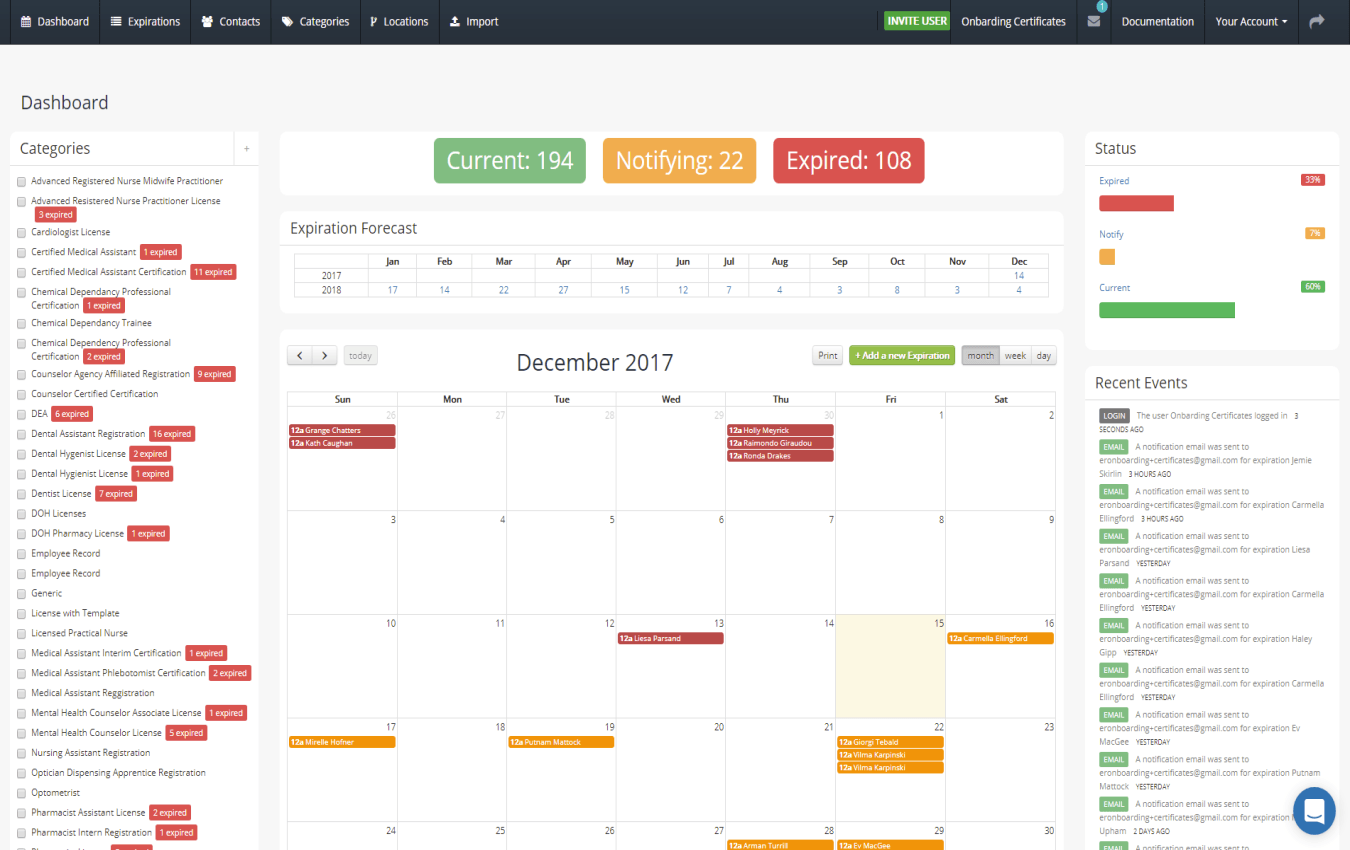The width and height of the screenshot is (1350, 850).
Task: Click the Invite User button
Action: click(x=916, y=21)
